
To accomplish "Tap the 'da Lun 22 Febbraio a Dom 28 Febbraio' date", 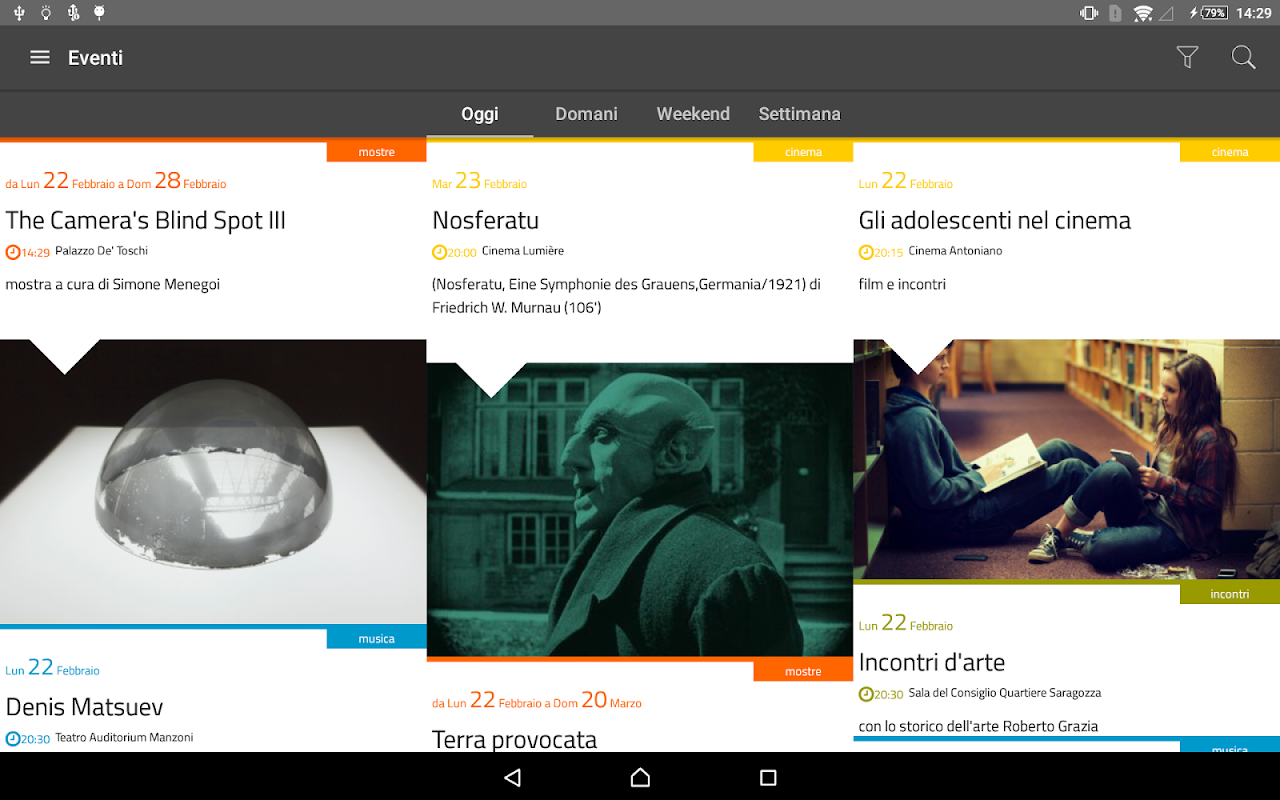I will pyautogui.click(x=116, y=181).
